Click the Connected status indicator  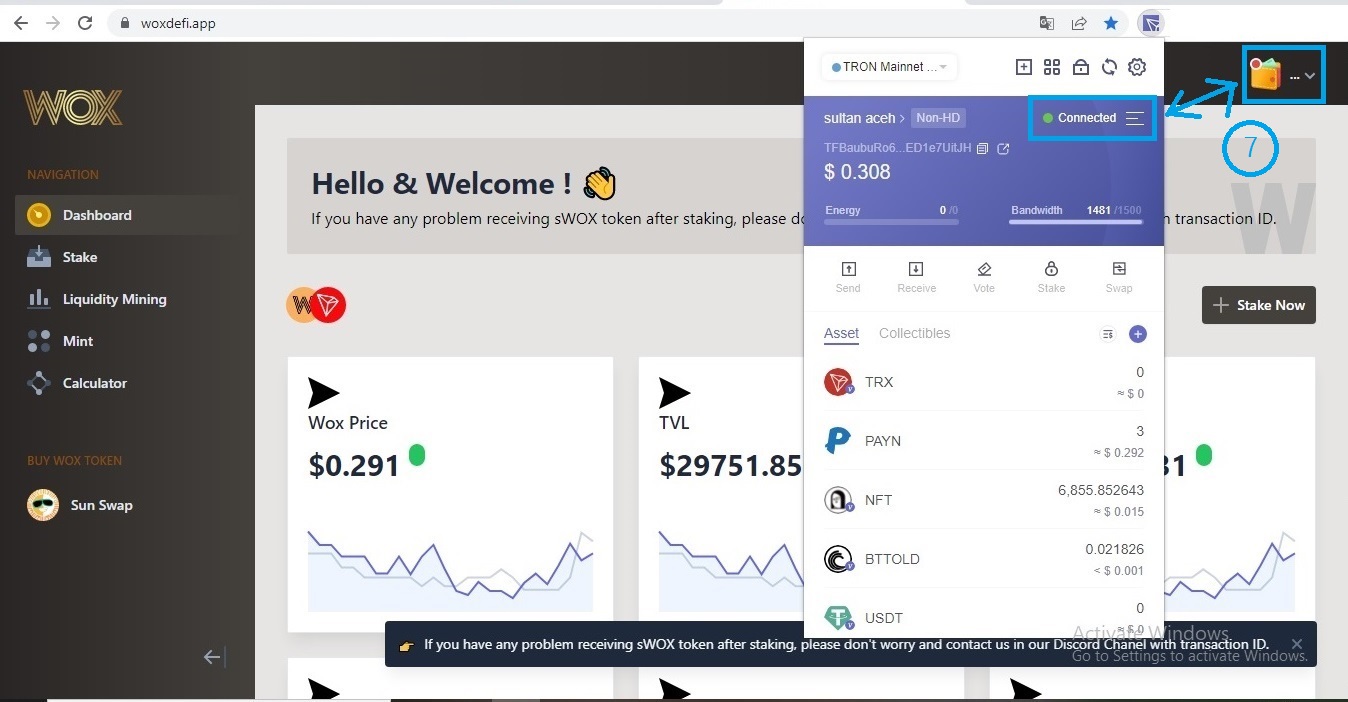pyautogui.click(x=1079, y=118)
